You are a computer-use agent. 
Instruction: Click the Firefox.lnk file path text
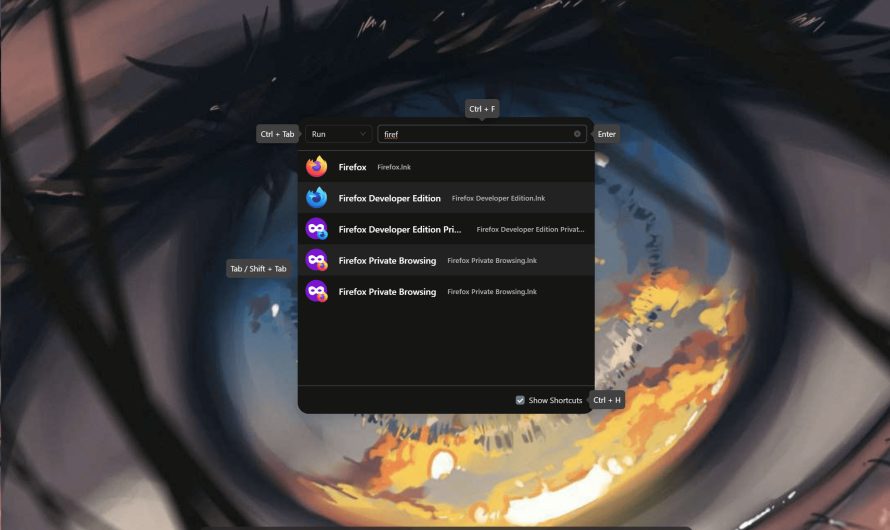pyautogui.click(x=394, y=167)
